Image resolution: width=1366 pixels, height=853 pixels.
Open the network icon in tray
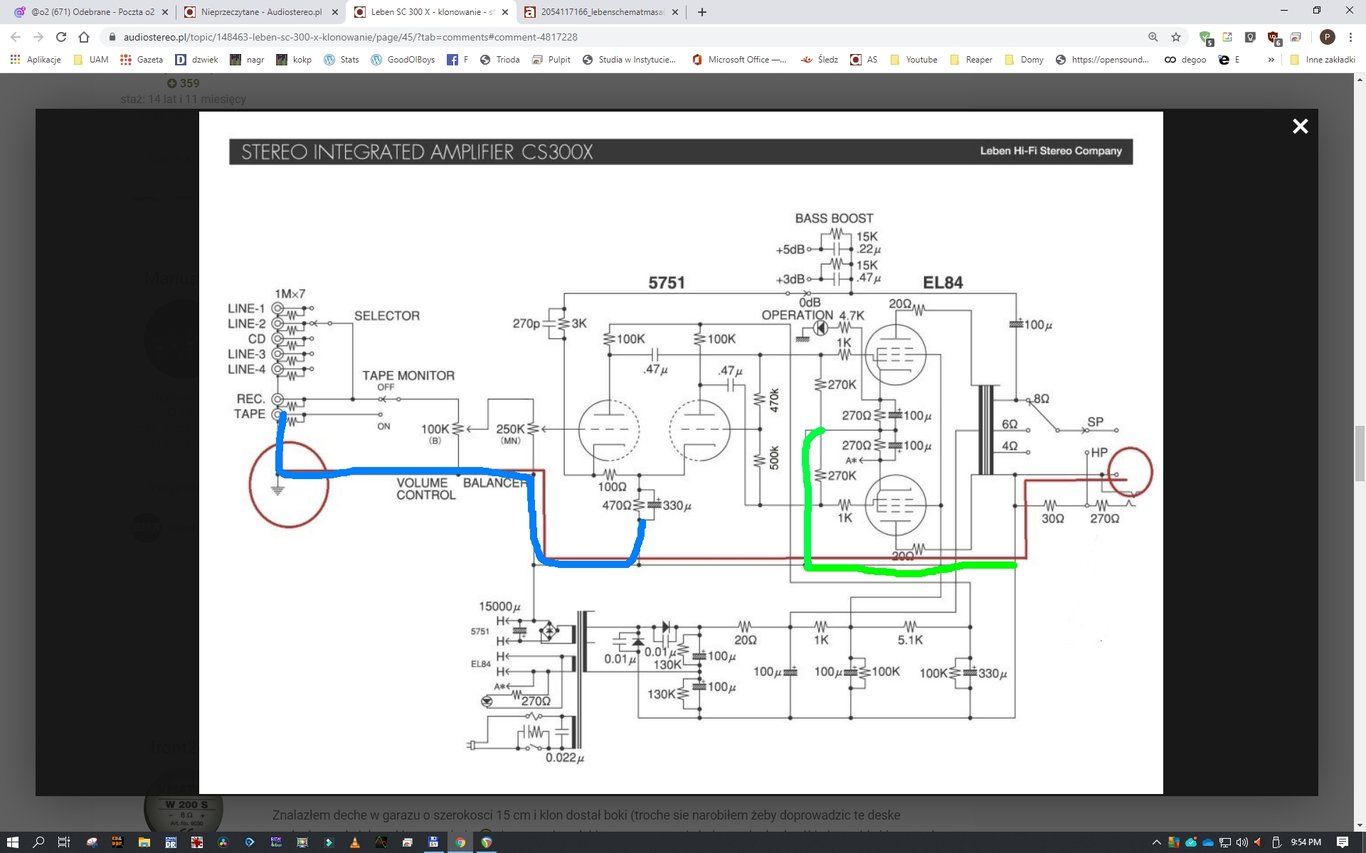click(x=1225, y=842)
